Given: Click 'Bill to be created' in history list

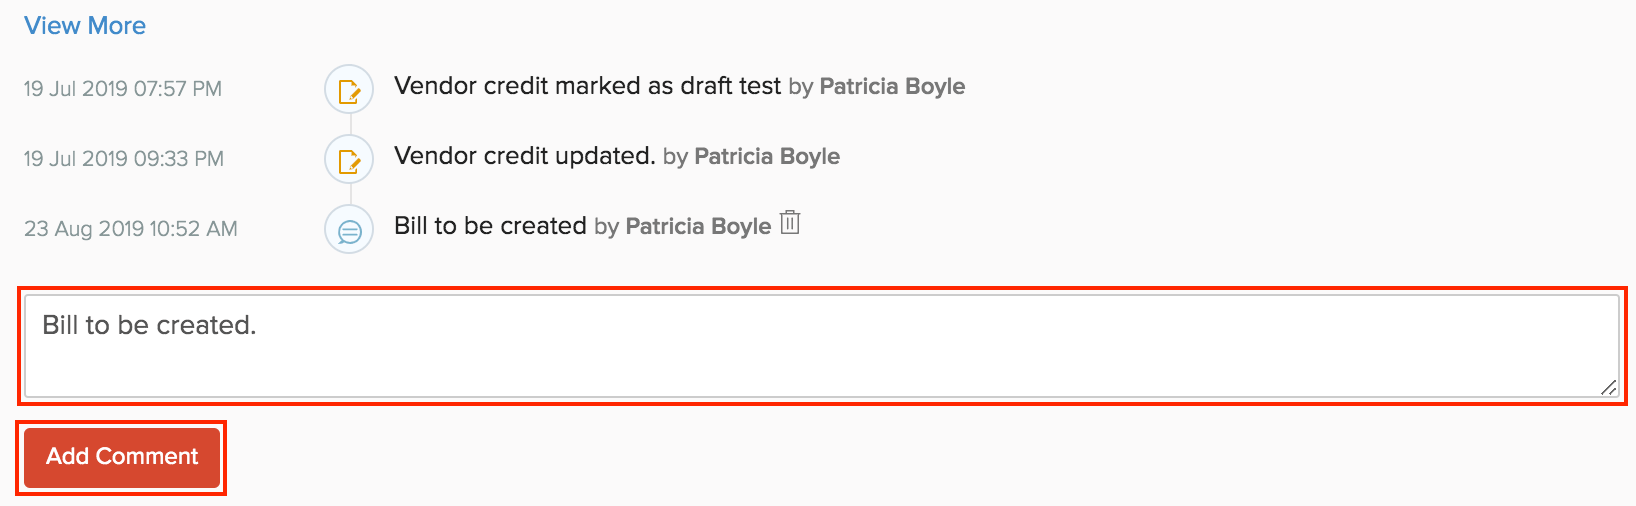Looking at the screenshot, I should click(490, 226).
